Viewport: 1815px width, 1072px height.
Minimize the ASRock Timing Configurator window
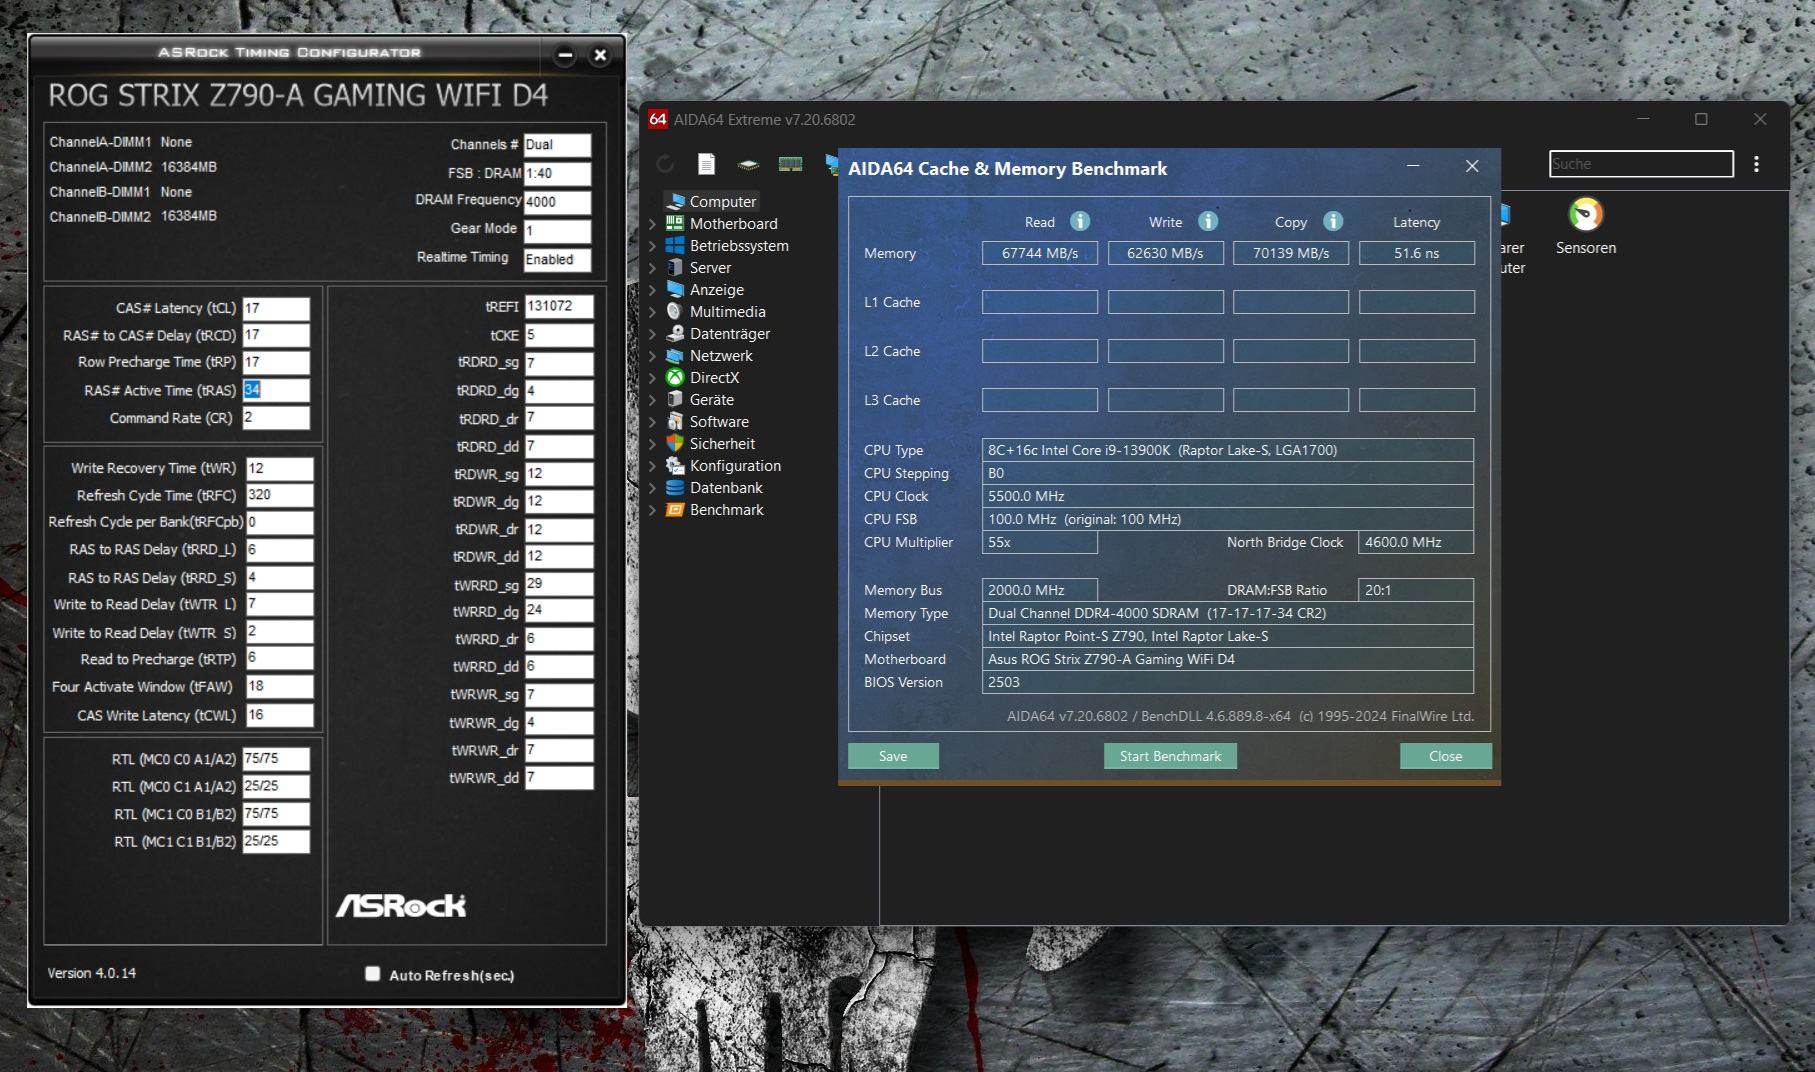tap(565, 56)
